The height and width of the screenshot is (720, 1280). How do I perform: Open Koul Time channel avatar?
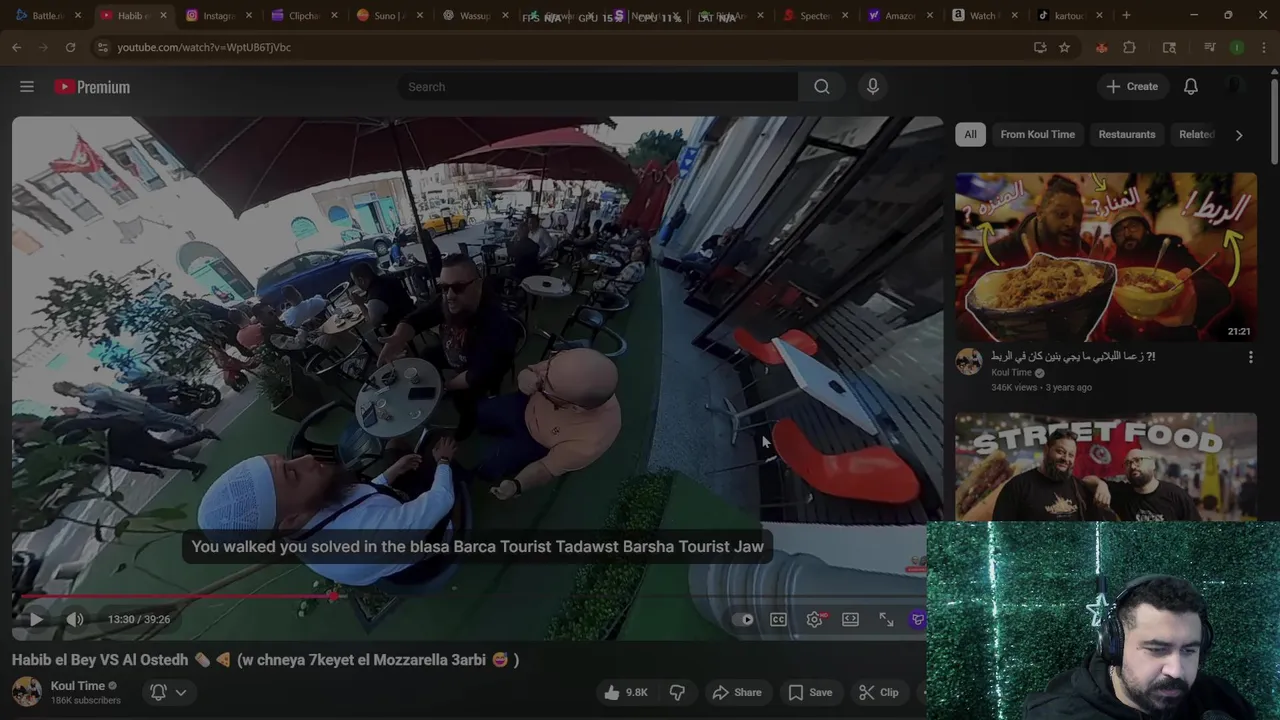click(26, 692)
